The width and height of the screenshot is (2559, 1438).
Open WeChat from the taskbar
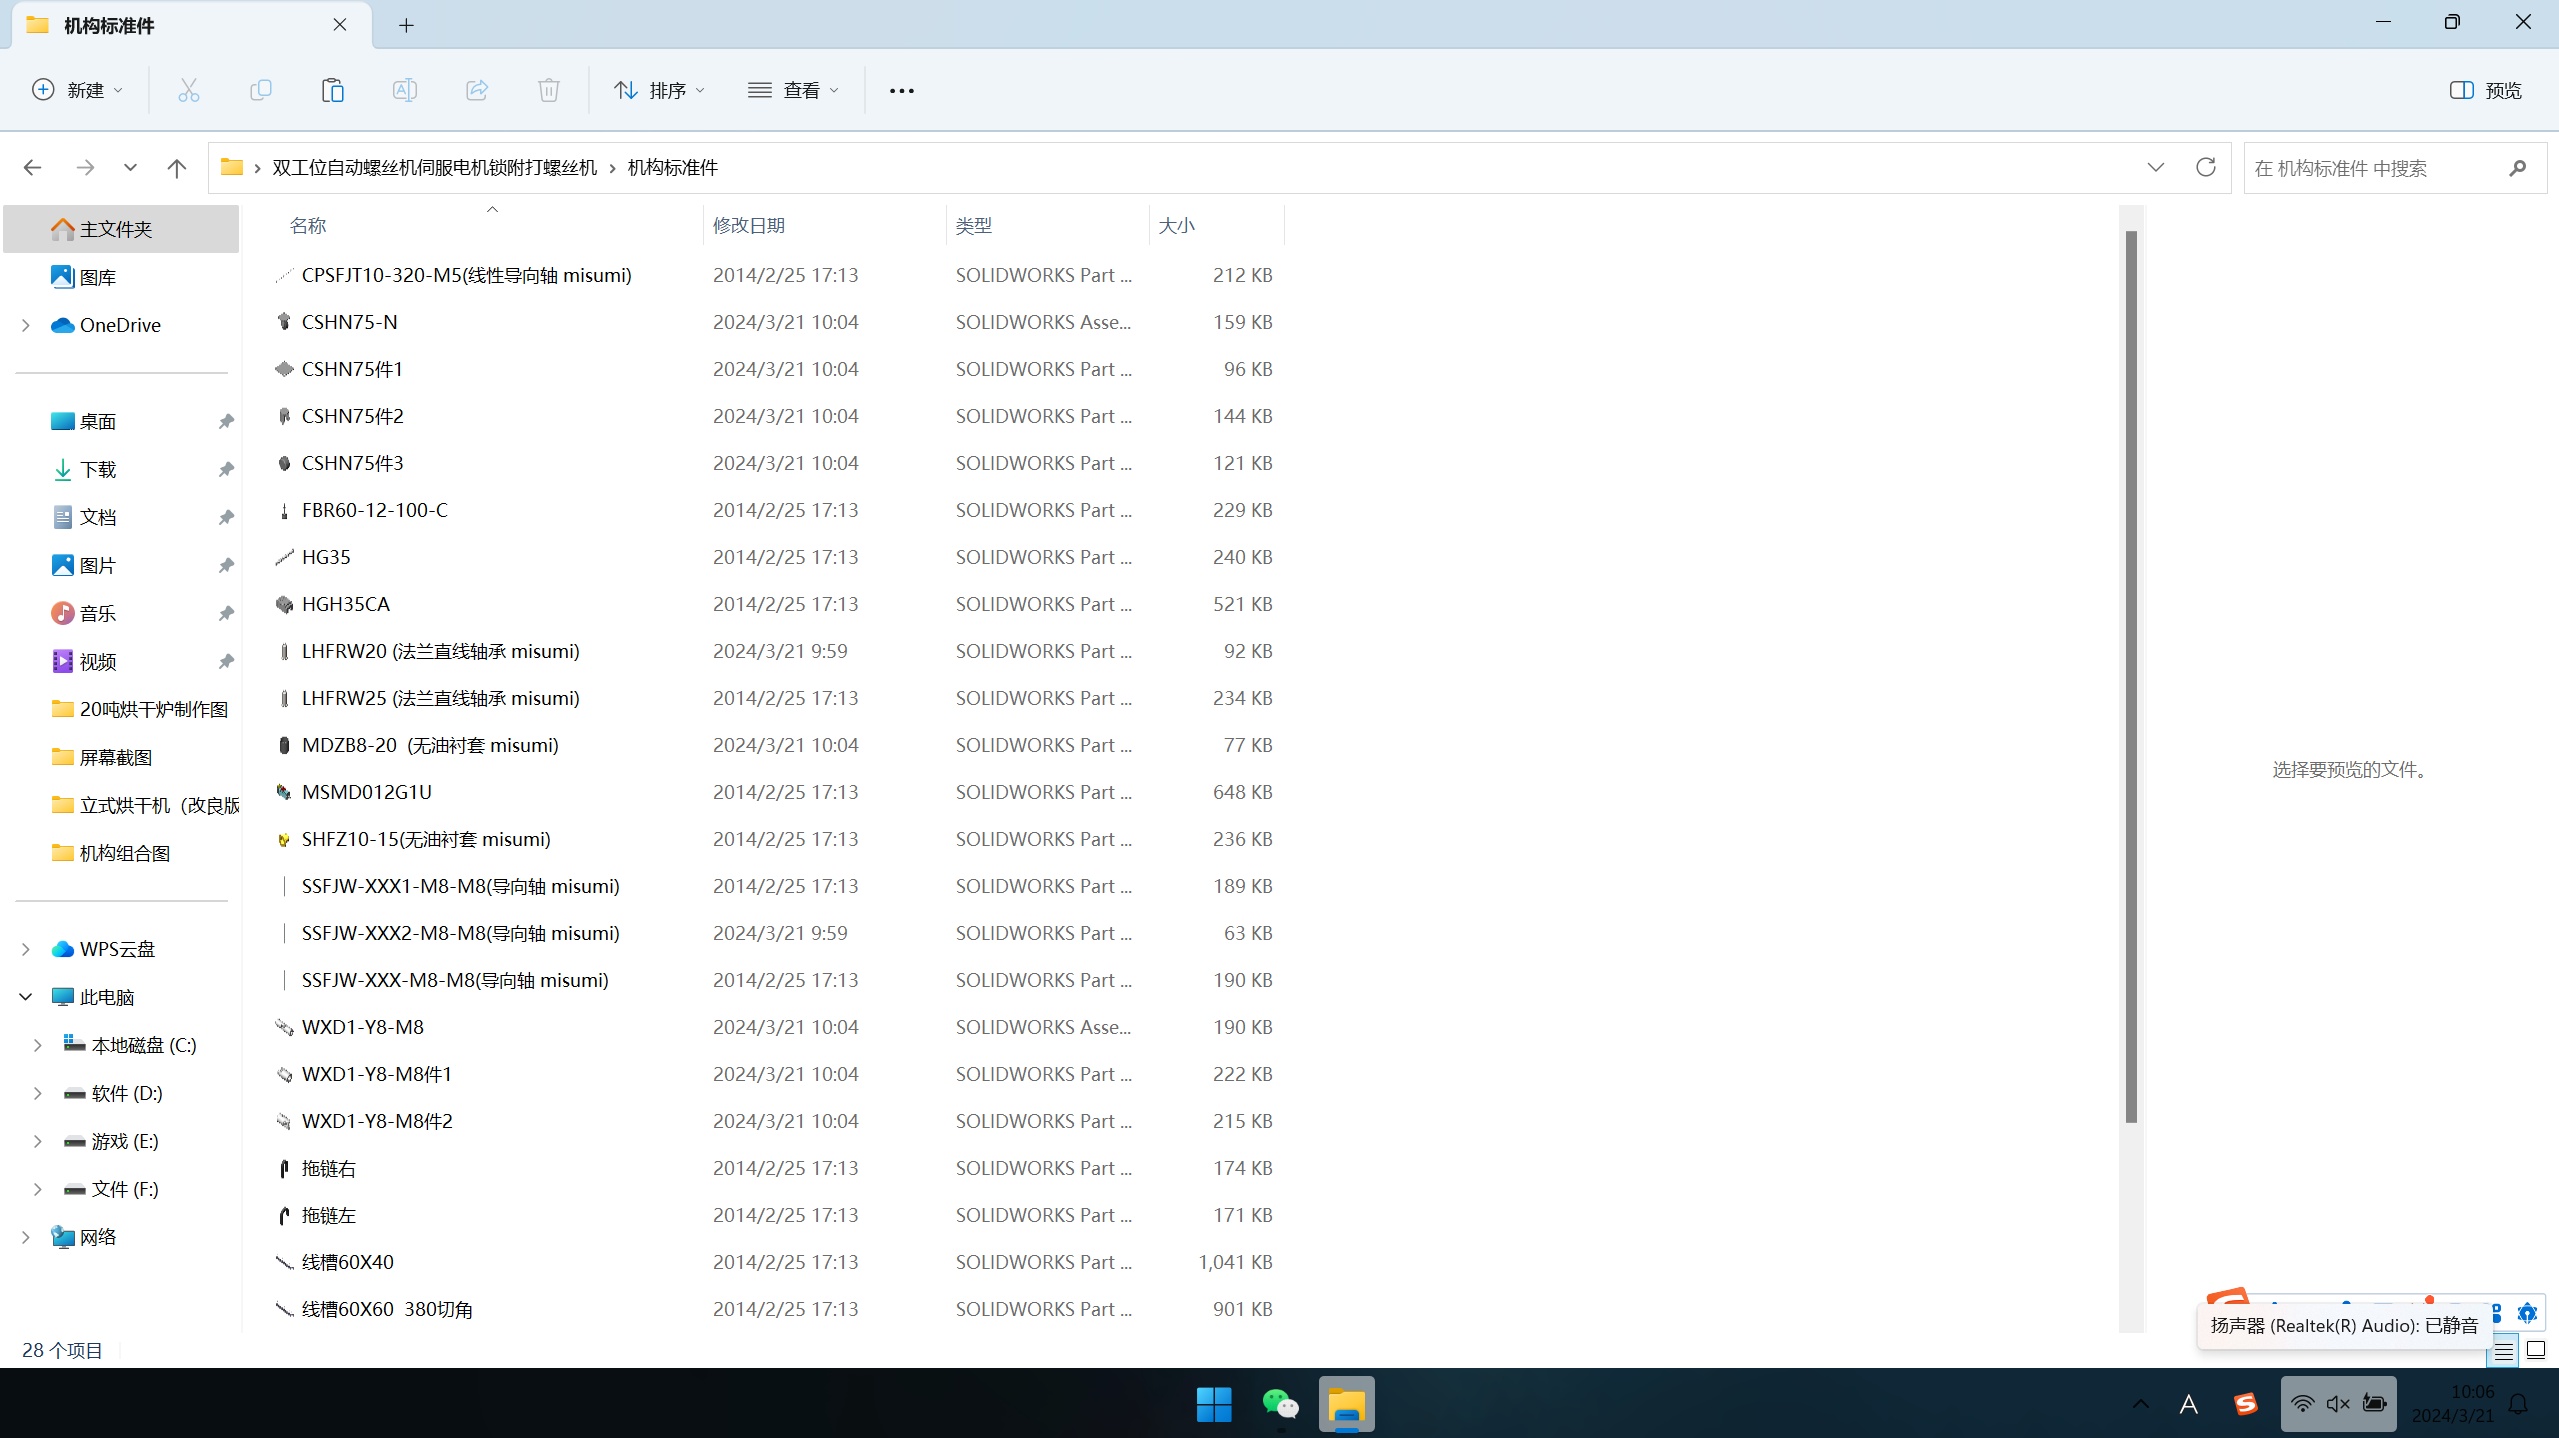(1280, 1404)
